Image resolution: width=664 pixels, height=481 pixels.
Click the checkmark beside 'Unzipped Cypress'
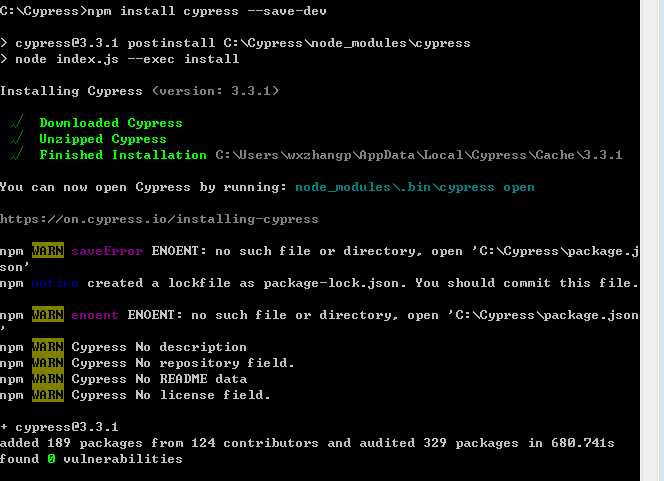pyautogui.click(x=16, y=139)
